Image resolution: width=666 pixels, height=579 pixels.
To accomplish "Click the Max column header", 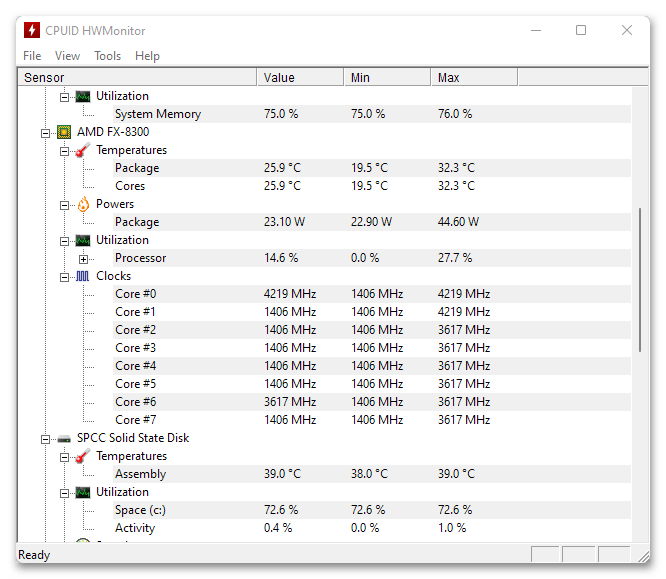I will pos(474,77).
